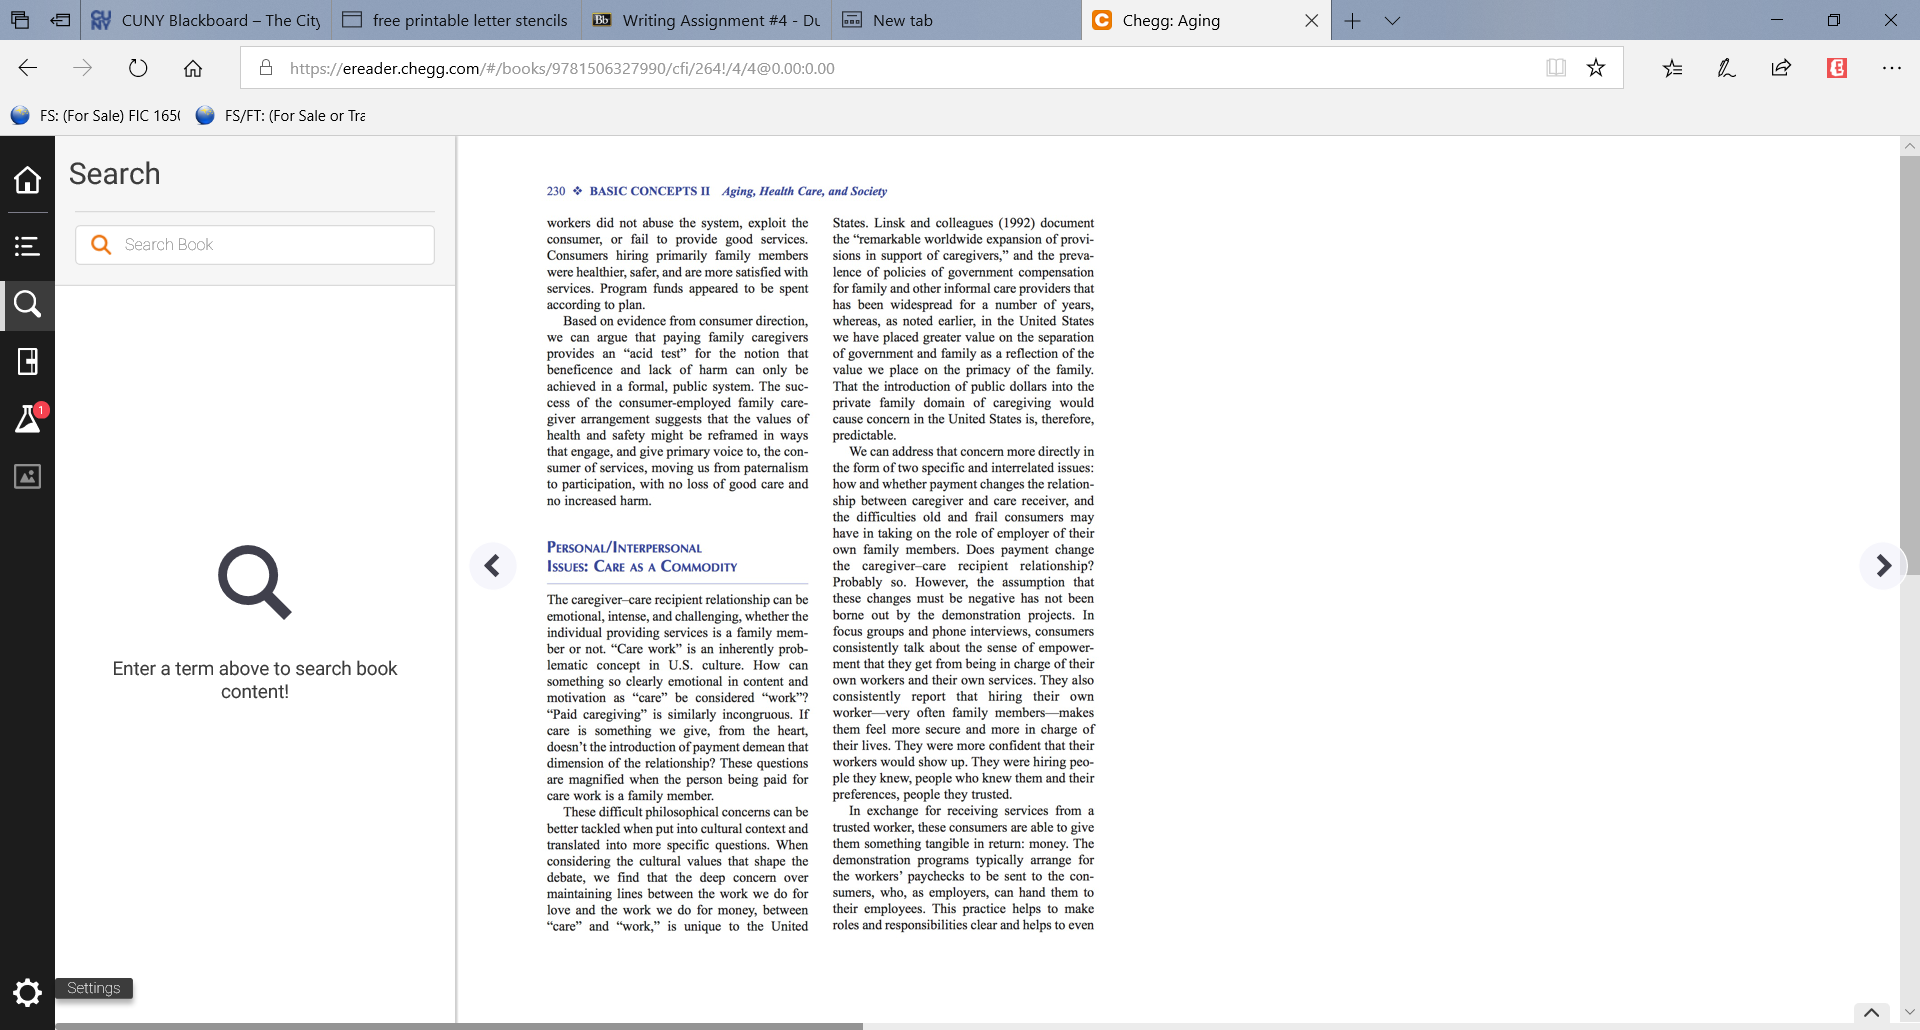Click the browser Forward arrow

83,68
